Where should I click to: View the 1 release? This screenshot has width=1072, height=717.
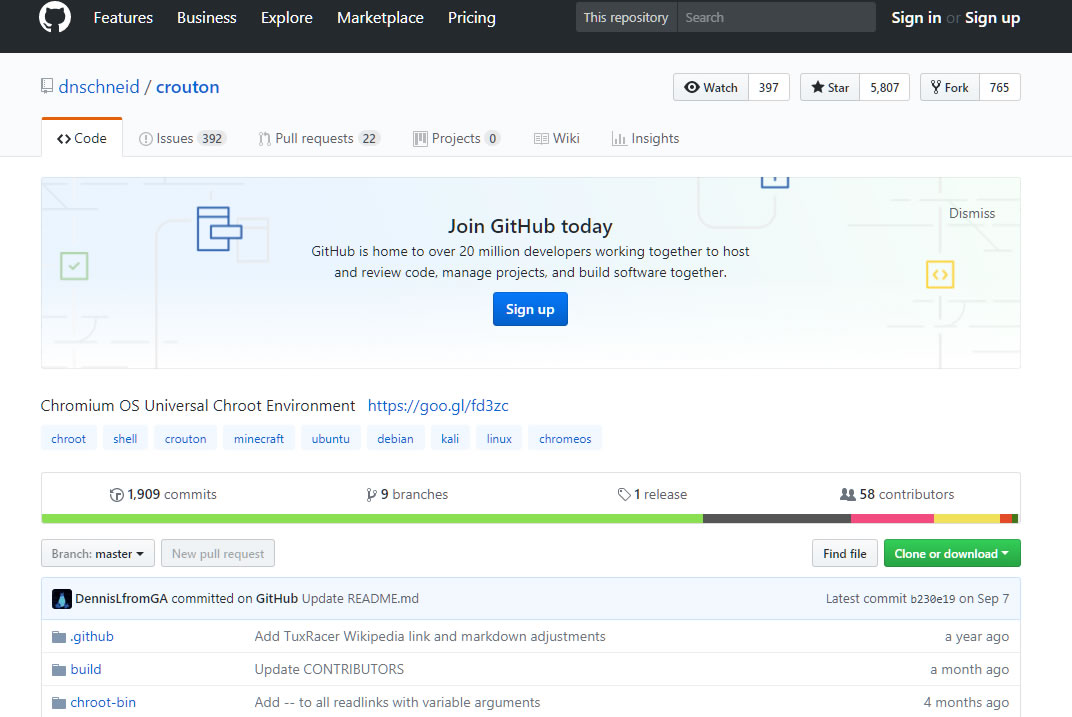[652, 494]
